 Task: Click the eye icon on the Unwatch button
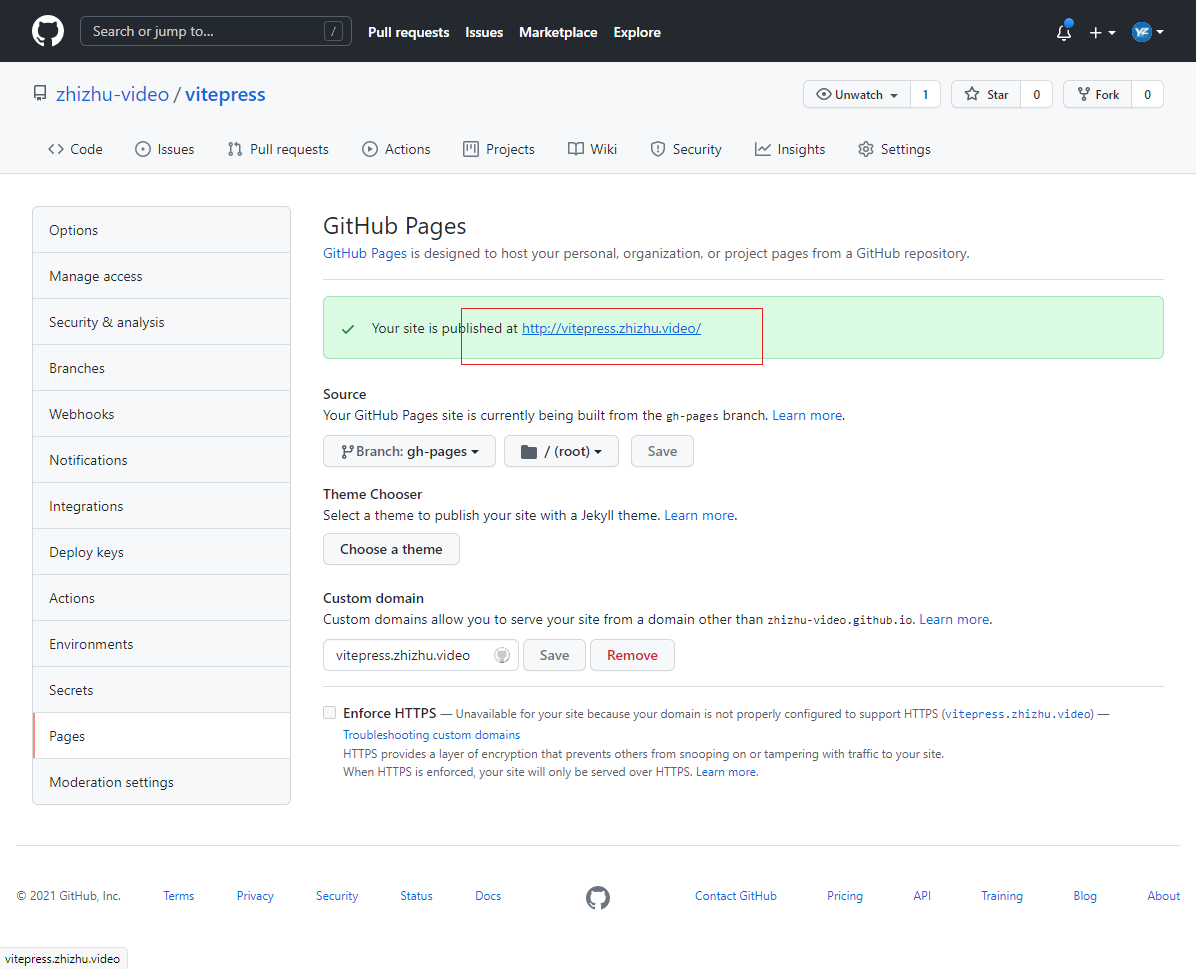823,94
